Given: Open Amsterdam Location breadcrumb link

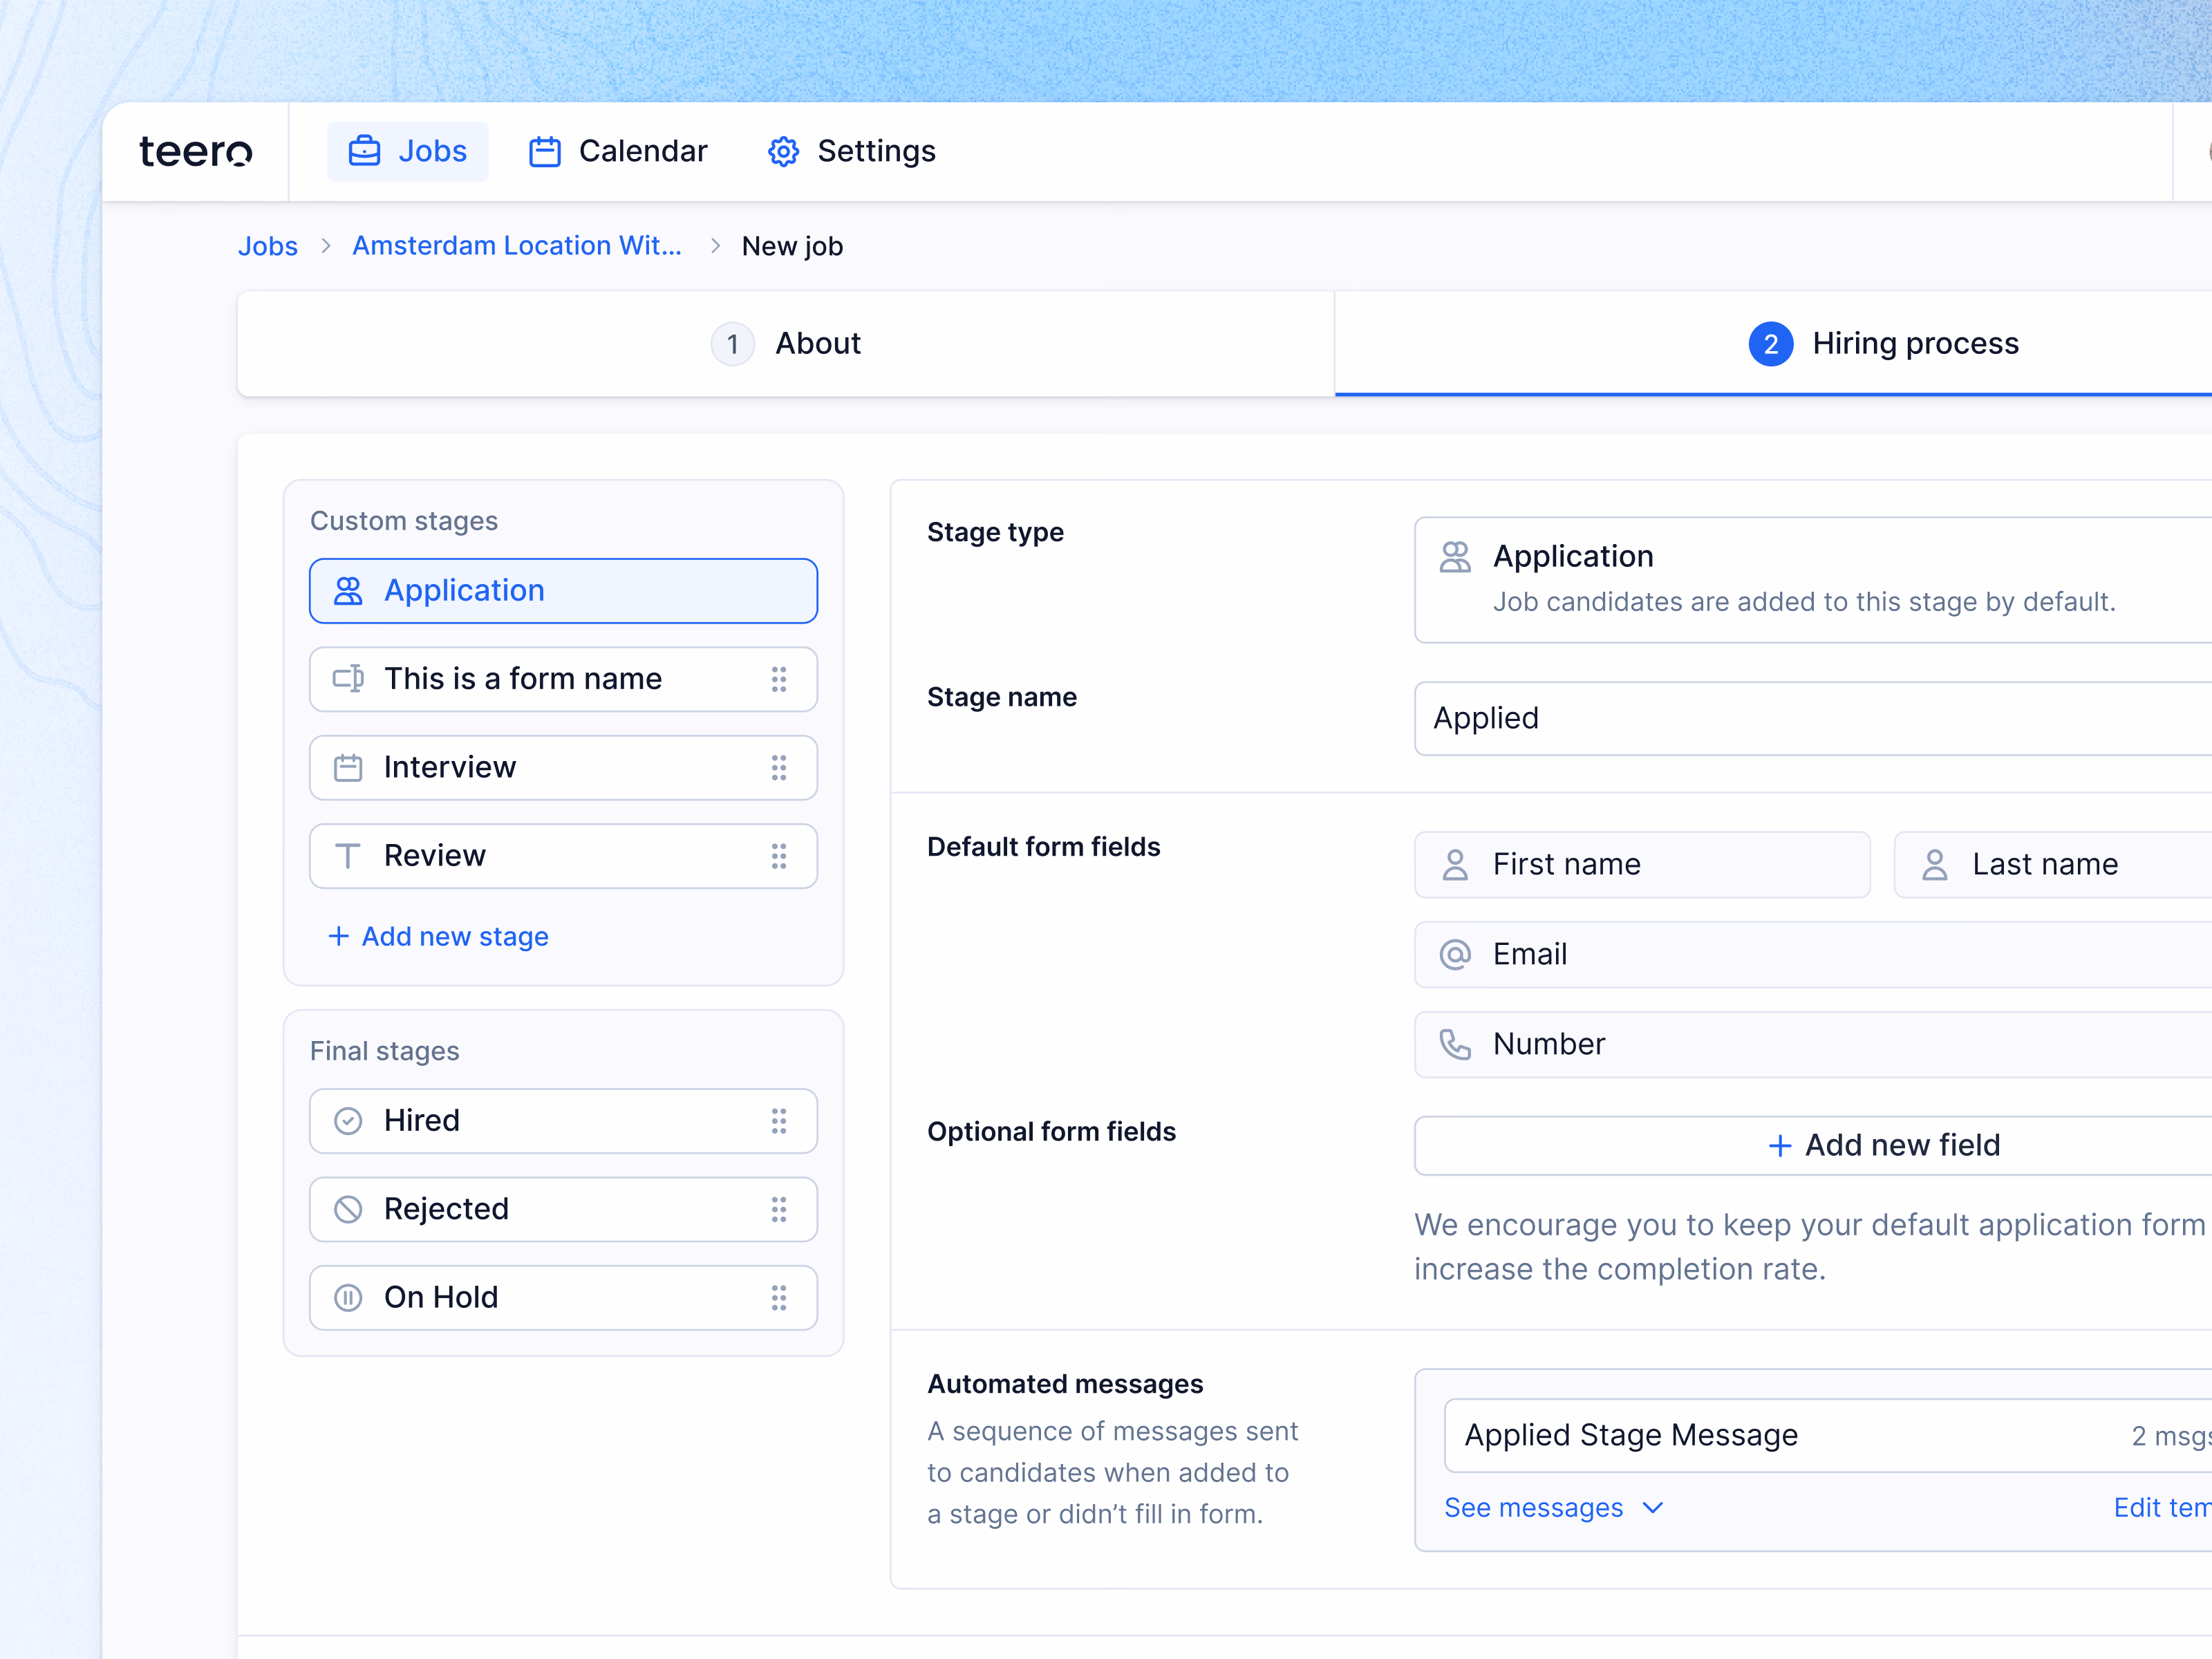Looking at the screenshot, I should (517, 246).
